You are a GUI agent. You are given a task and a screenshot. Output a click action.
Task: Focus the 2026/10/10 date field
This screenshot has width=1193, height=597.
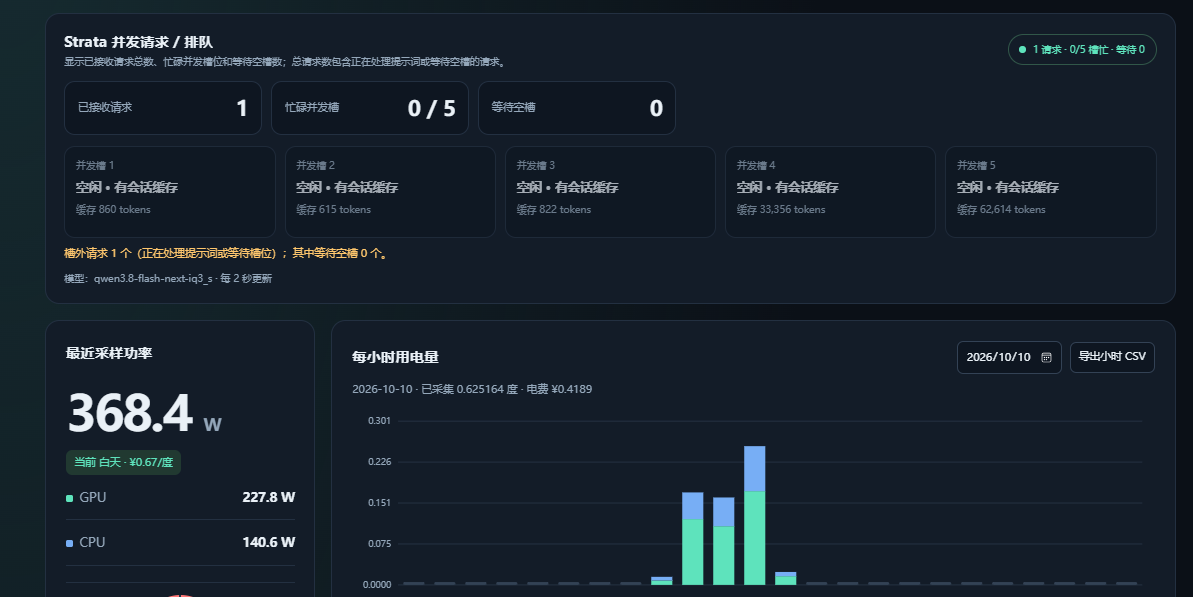[1009, 357]
